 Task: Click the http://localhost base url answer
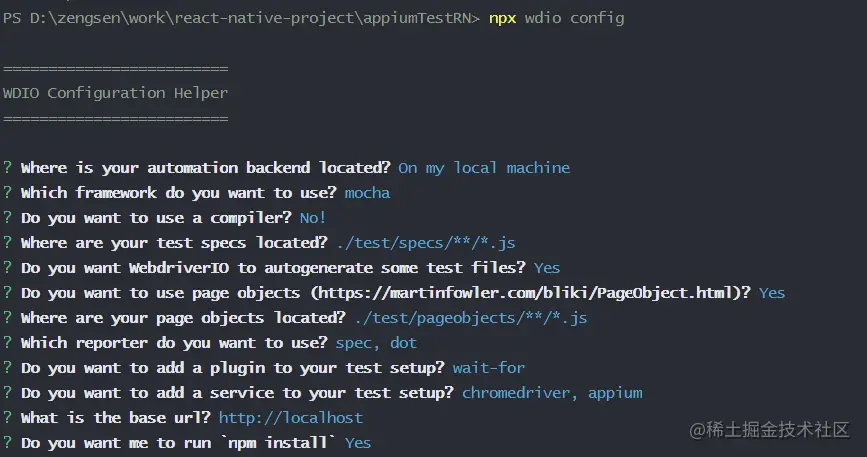click(x=291, y=418)
